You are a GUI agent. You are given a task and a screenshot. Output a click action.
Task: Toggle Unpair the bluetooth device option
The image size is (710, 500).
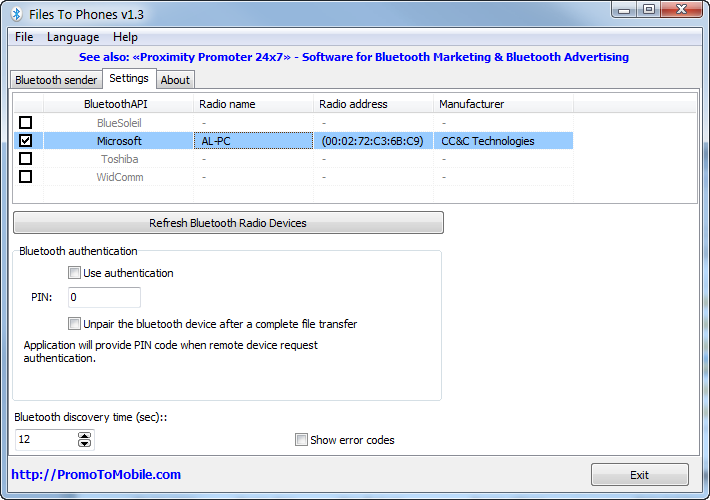point(74,324)
